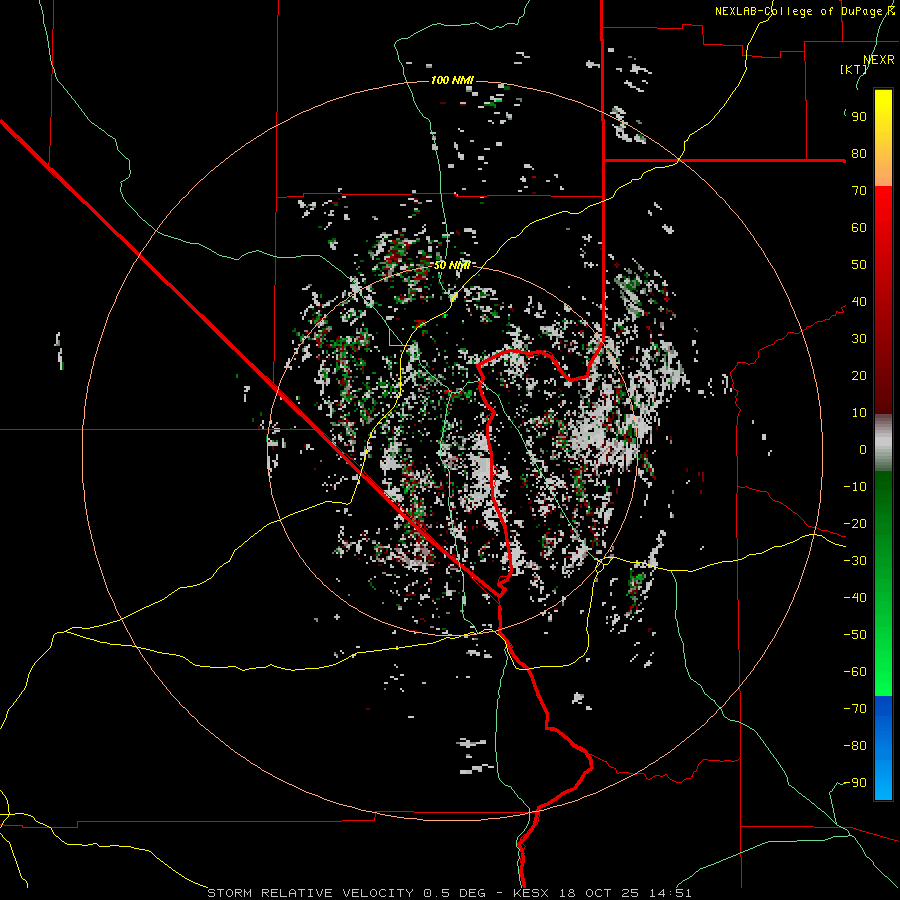Click the 0 scale value
Viewport: 900px width, 900px height.
click(x=863, y=449)
